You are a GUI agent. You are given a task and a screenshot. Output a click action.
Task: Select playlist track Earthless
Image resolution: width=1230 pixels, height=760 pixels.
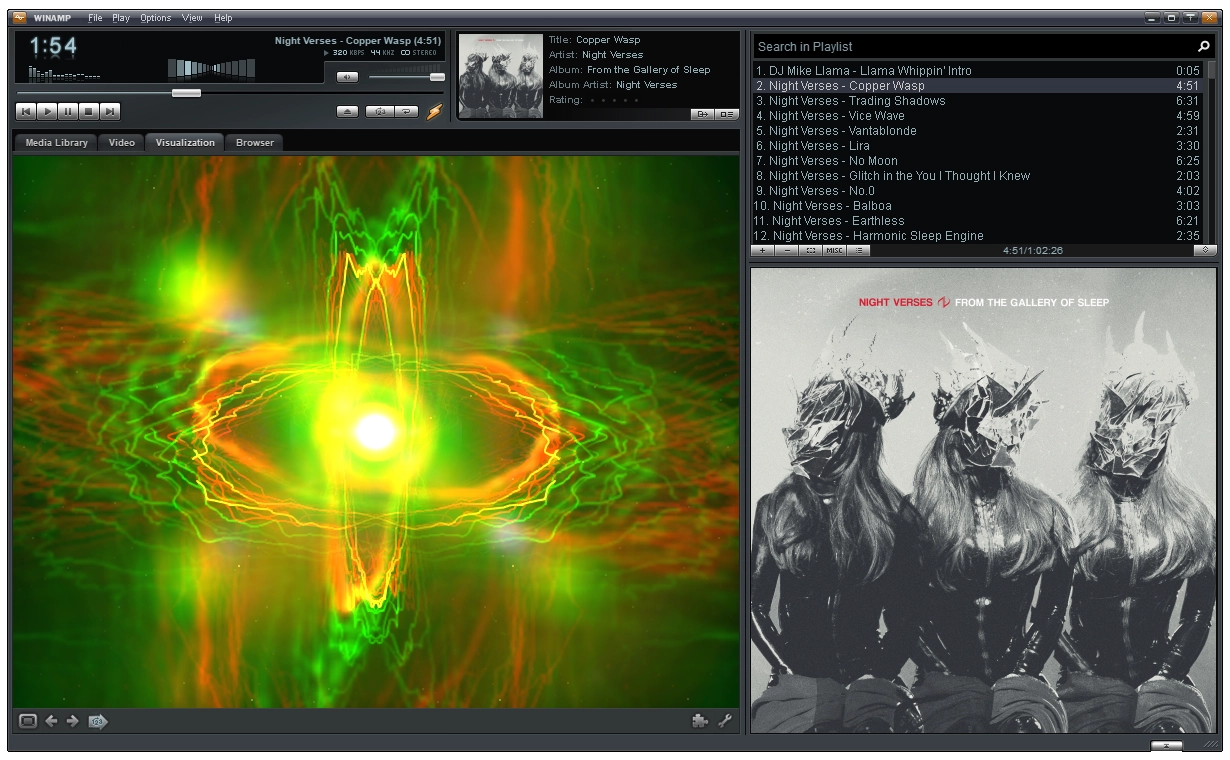click(978, 221)
